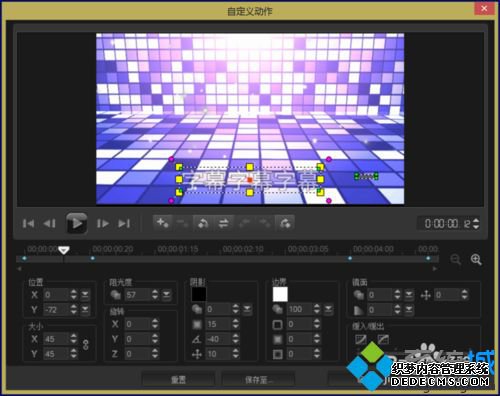
Task: Open the Shadow opacity slider dropdown
Action: pyautogui.click(x=247, y=309)
